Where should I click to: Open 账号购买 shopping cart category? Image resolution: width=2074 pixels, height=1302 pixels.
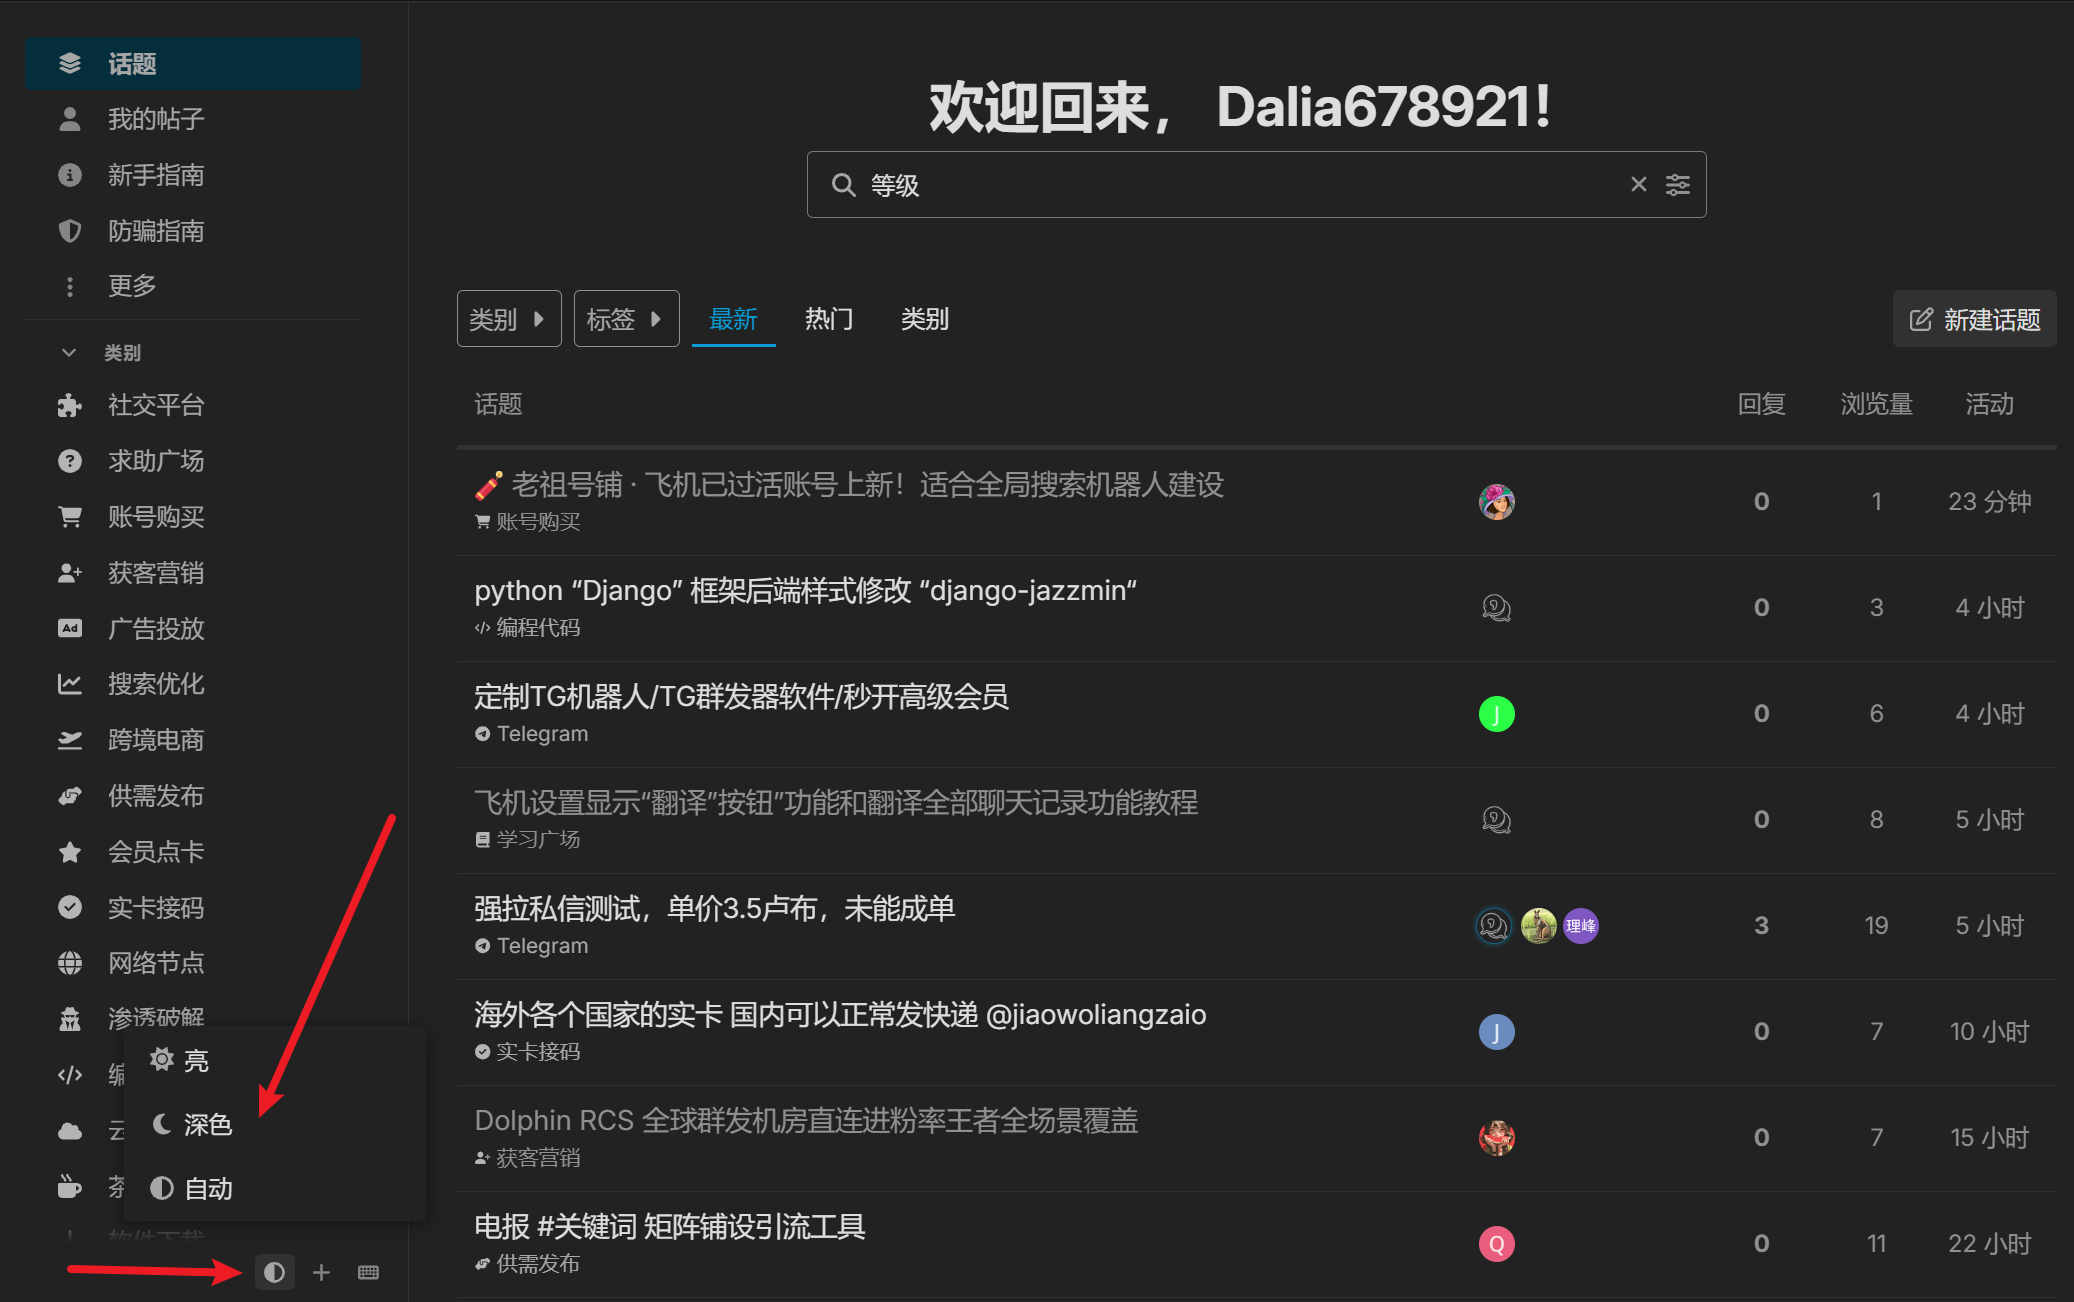tap(155, 517)
